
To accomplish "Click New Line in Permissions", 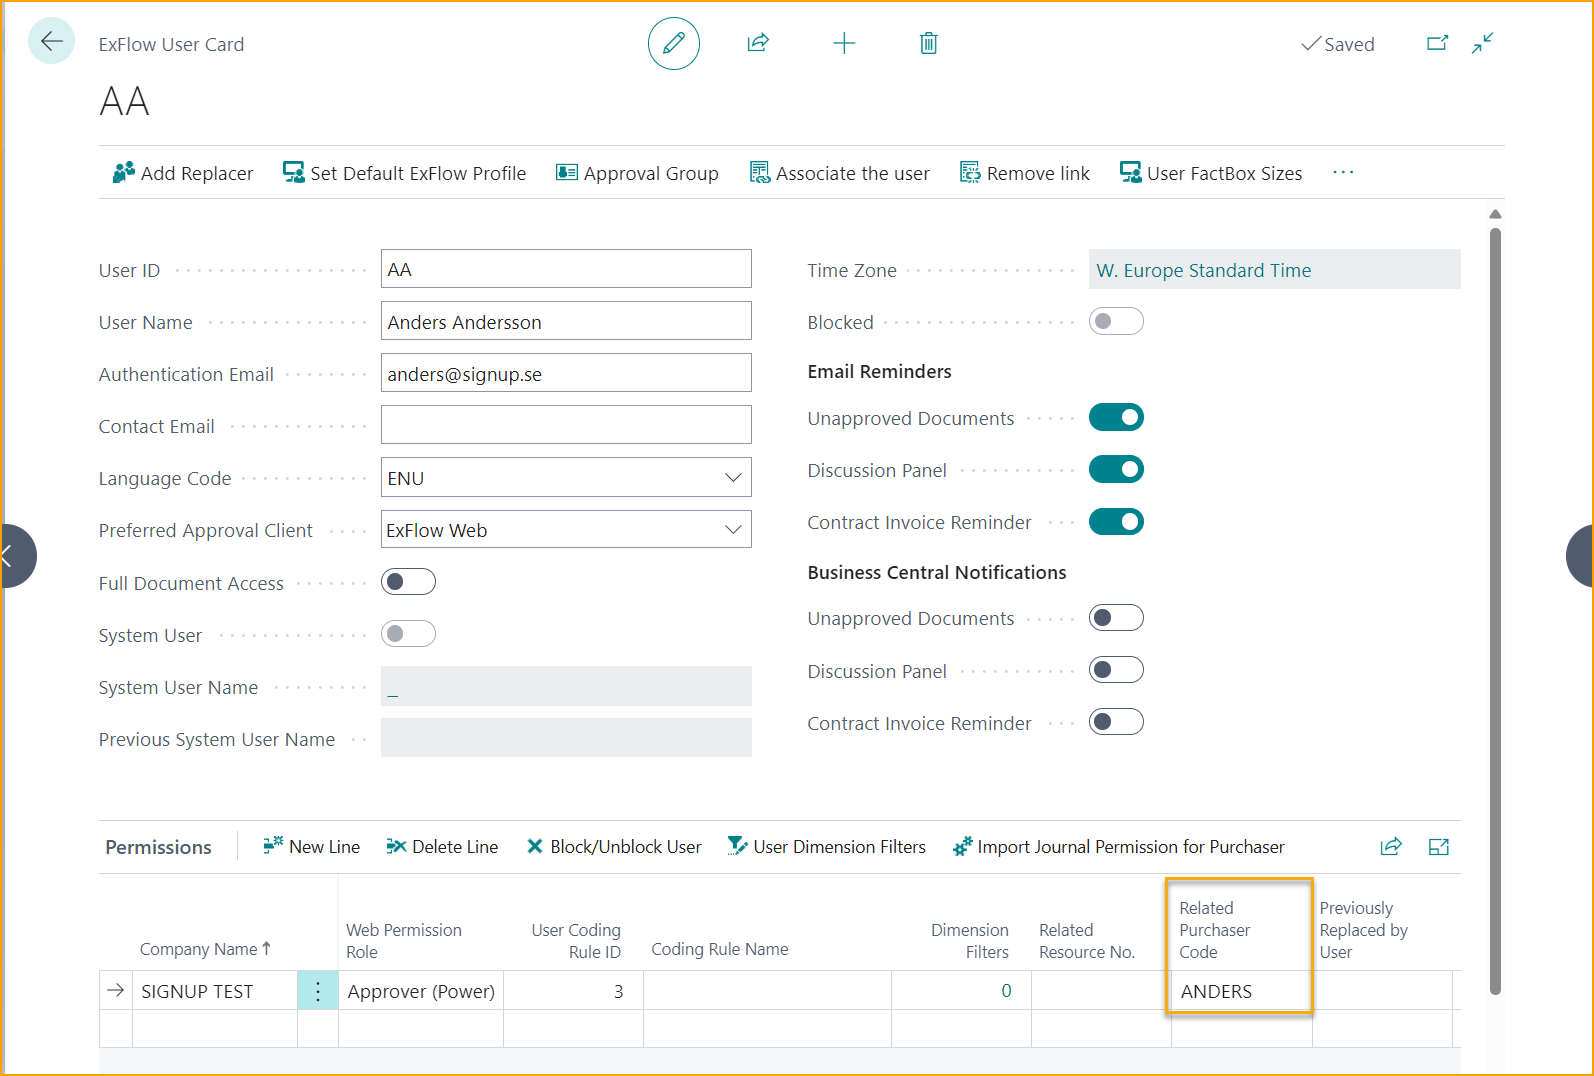I will pyautogui.click(x=311, y=847).
